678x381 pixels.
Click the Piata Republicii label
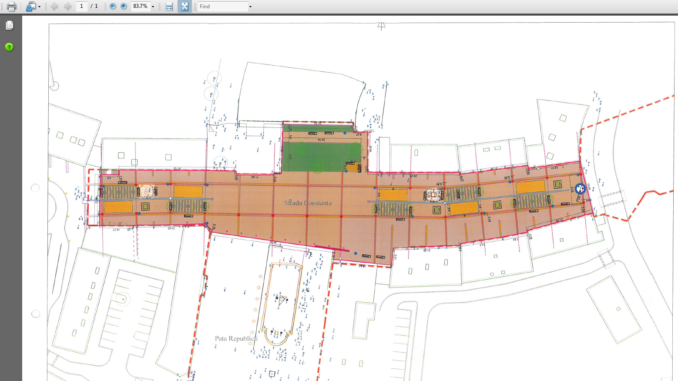point(236,338)
